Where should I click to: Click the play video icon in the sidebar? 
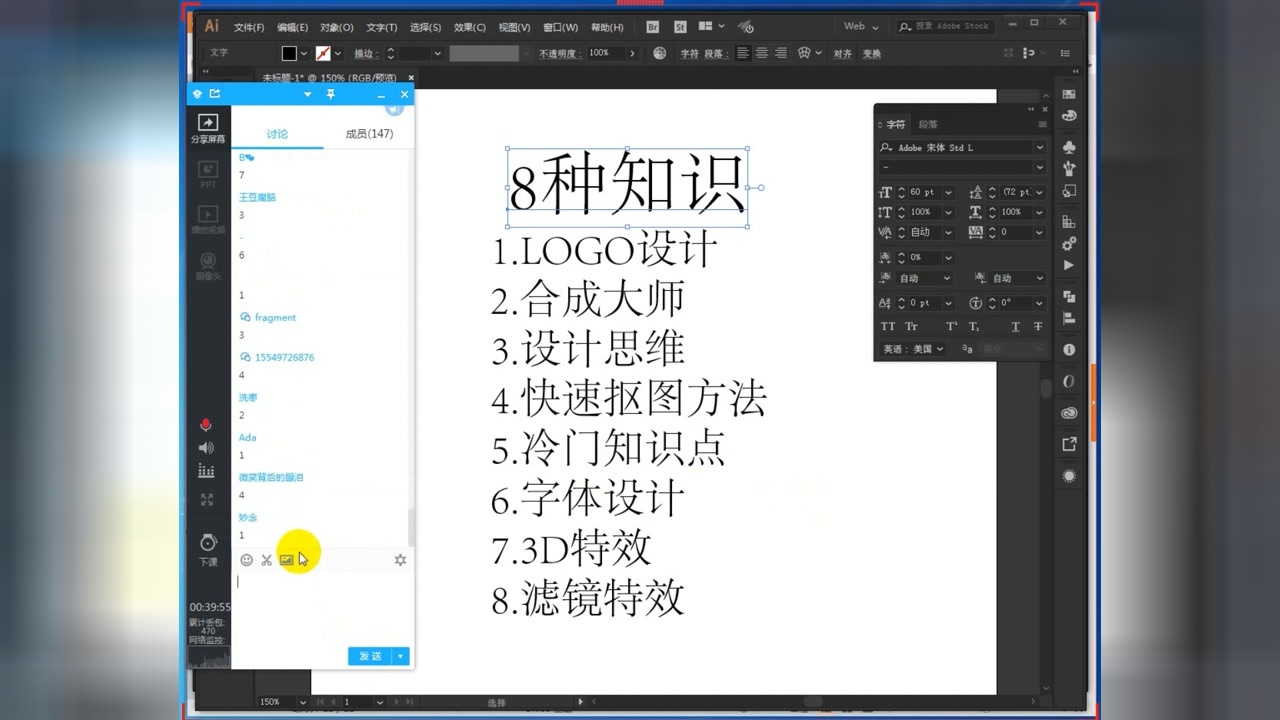point(208,214)
